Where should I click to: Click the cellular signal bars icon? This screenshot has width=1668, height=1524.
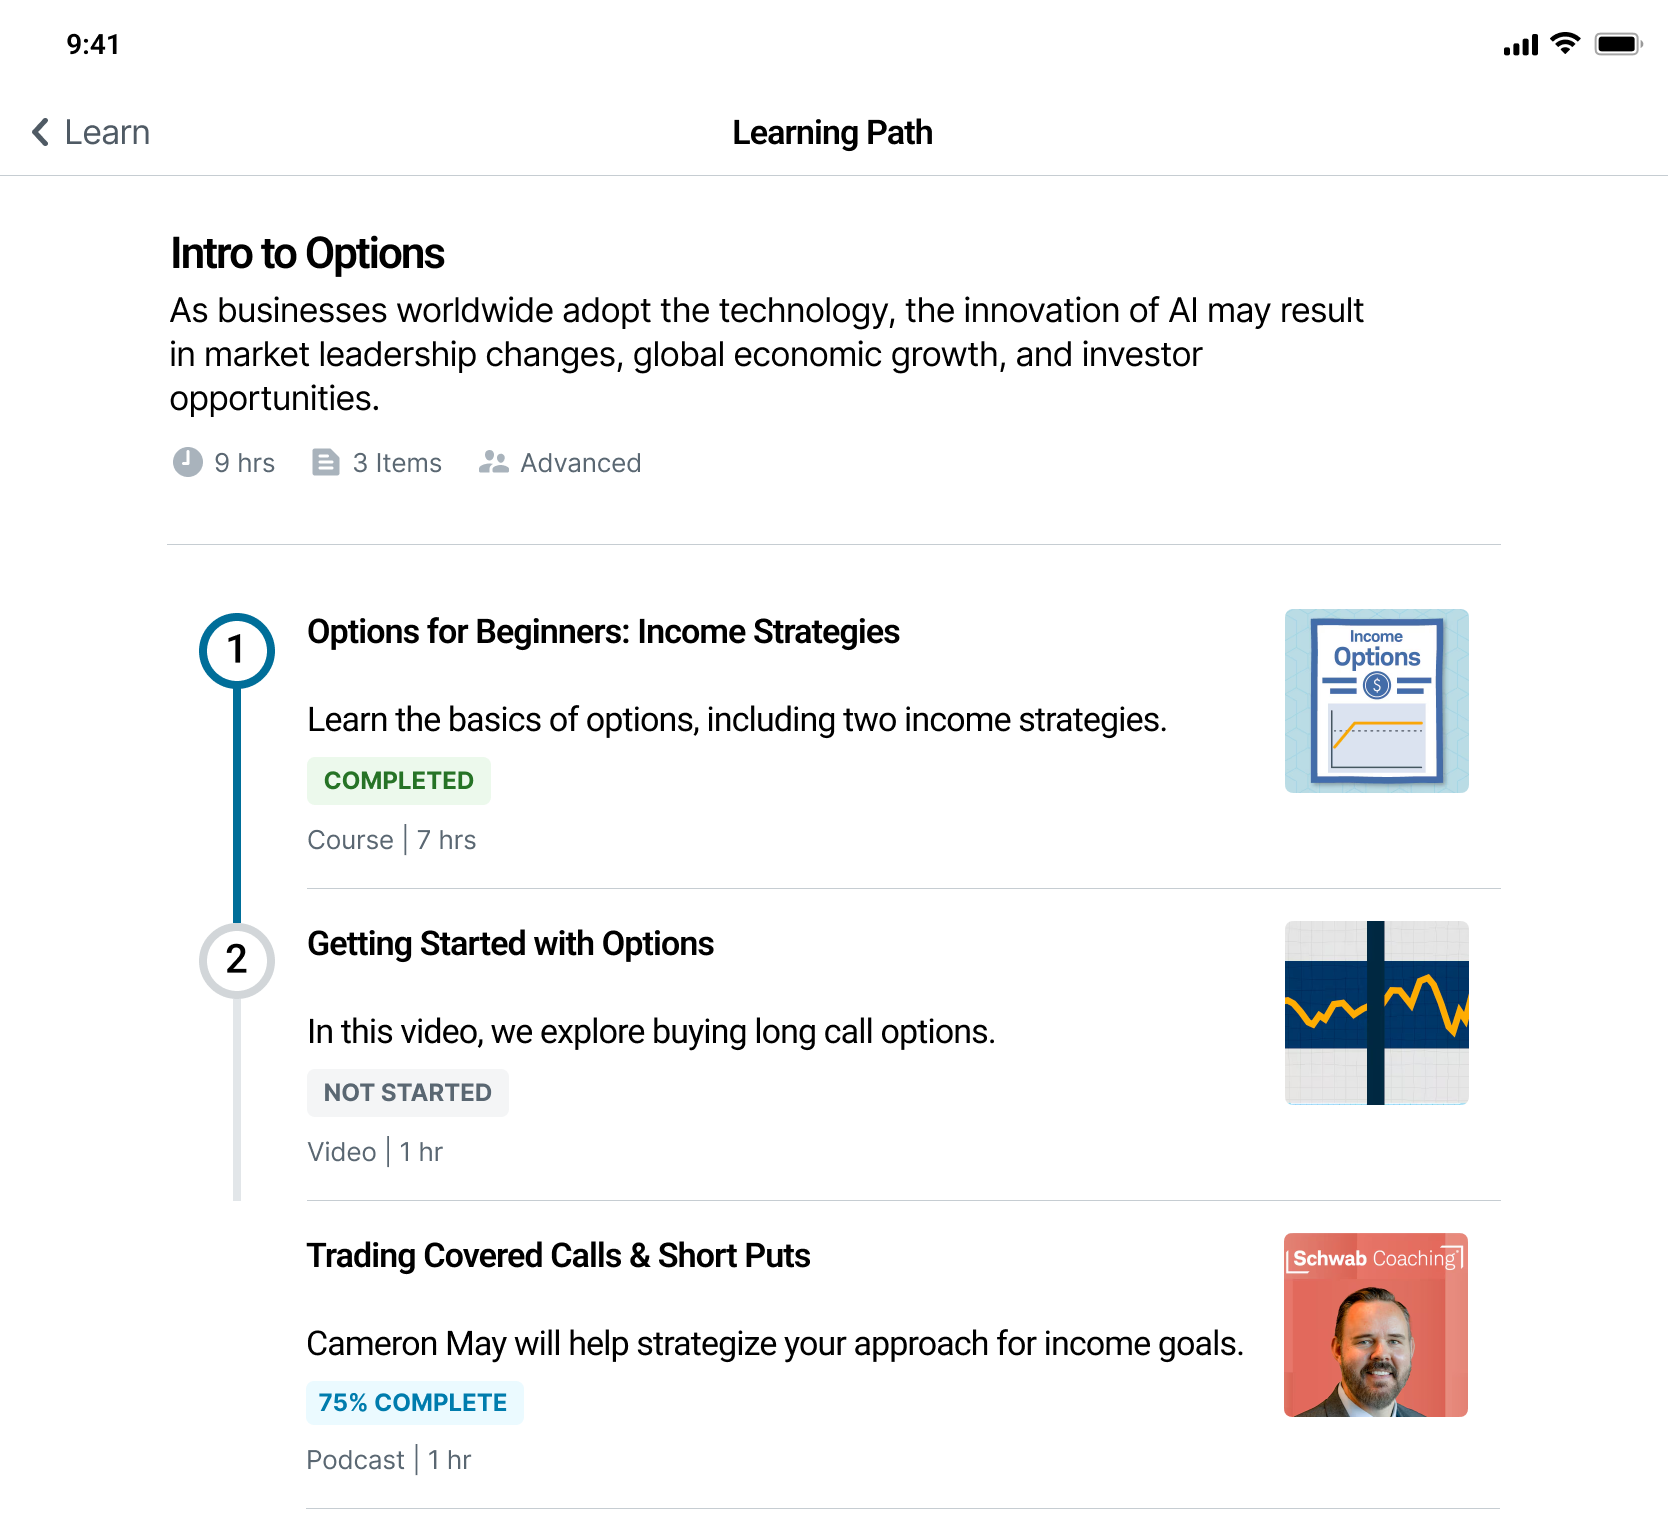(x=1521, y=45)
